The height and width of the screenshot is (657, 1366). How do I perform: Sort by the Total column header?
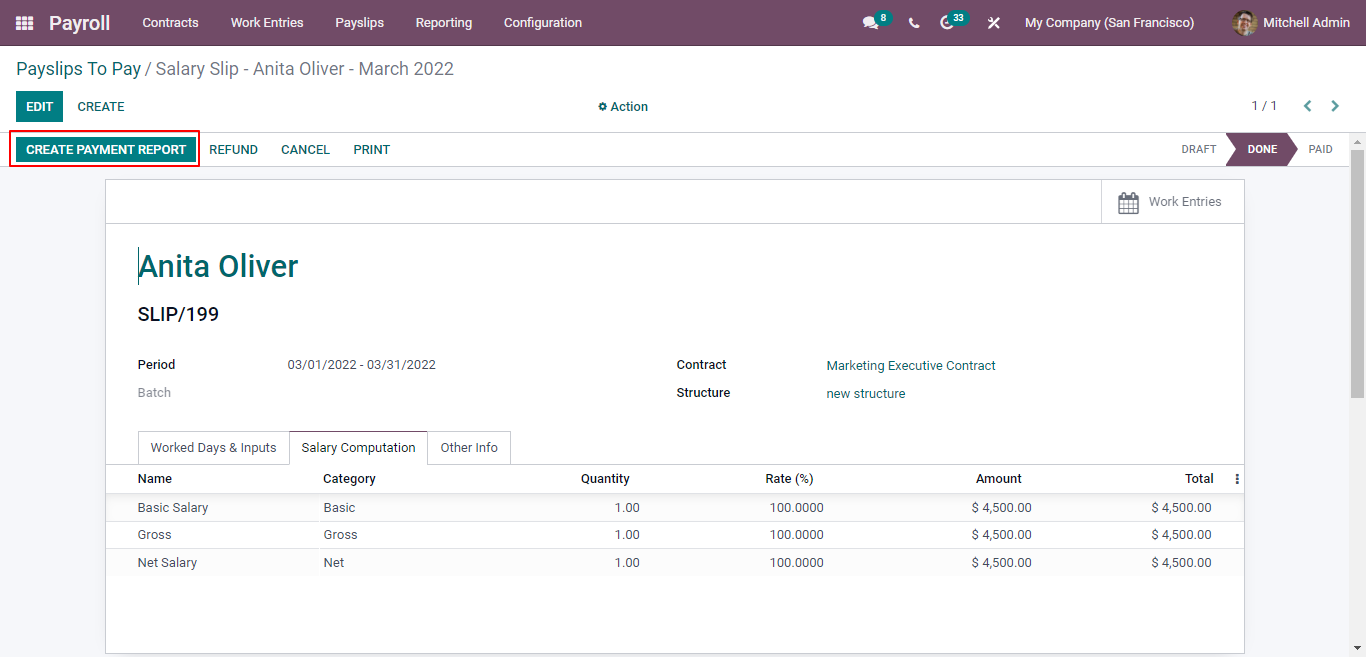tap(1199, 479)
